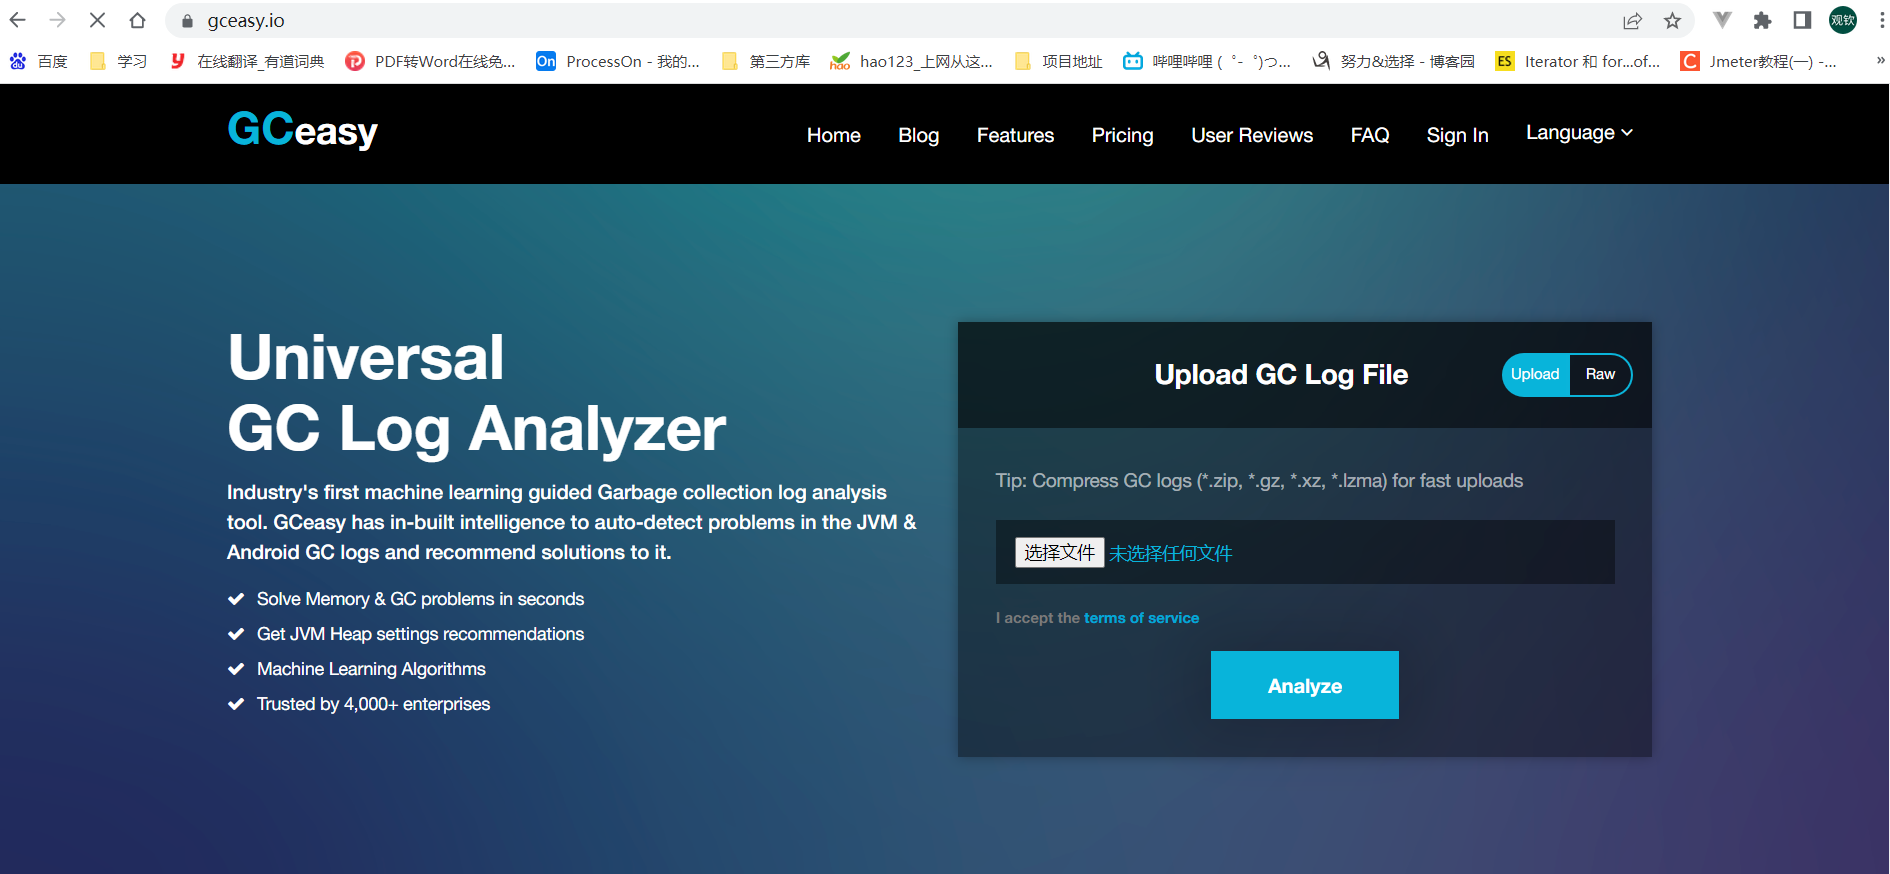Open the Baidu bookmark
The image size is (1890, 874).
coord(38,61)
